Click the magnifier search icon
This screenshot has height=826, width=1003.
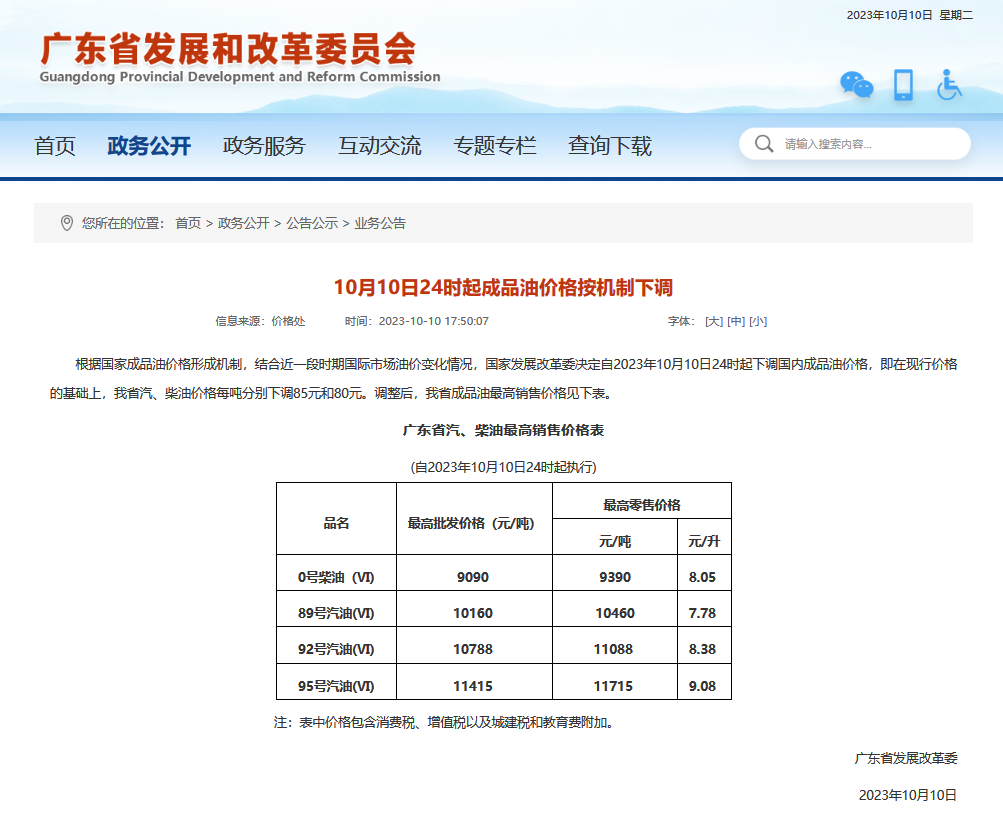click(x=764, y=143)
